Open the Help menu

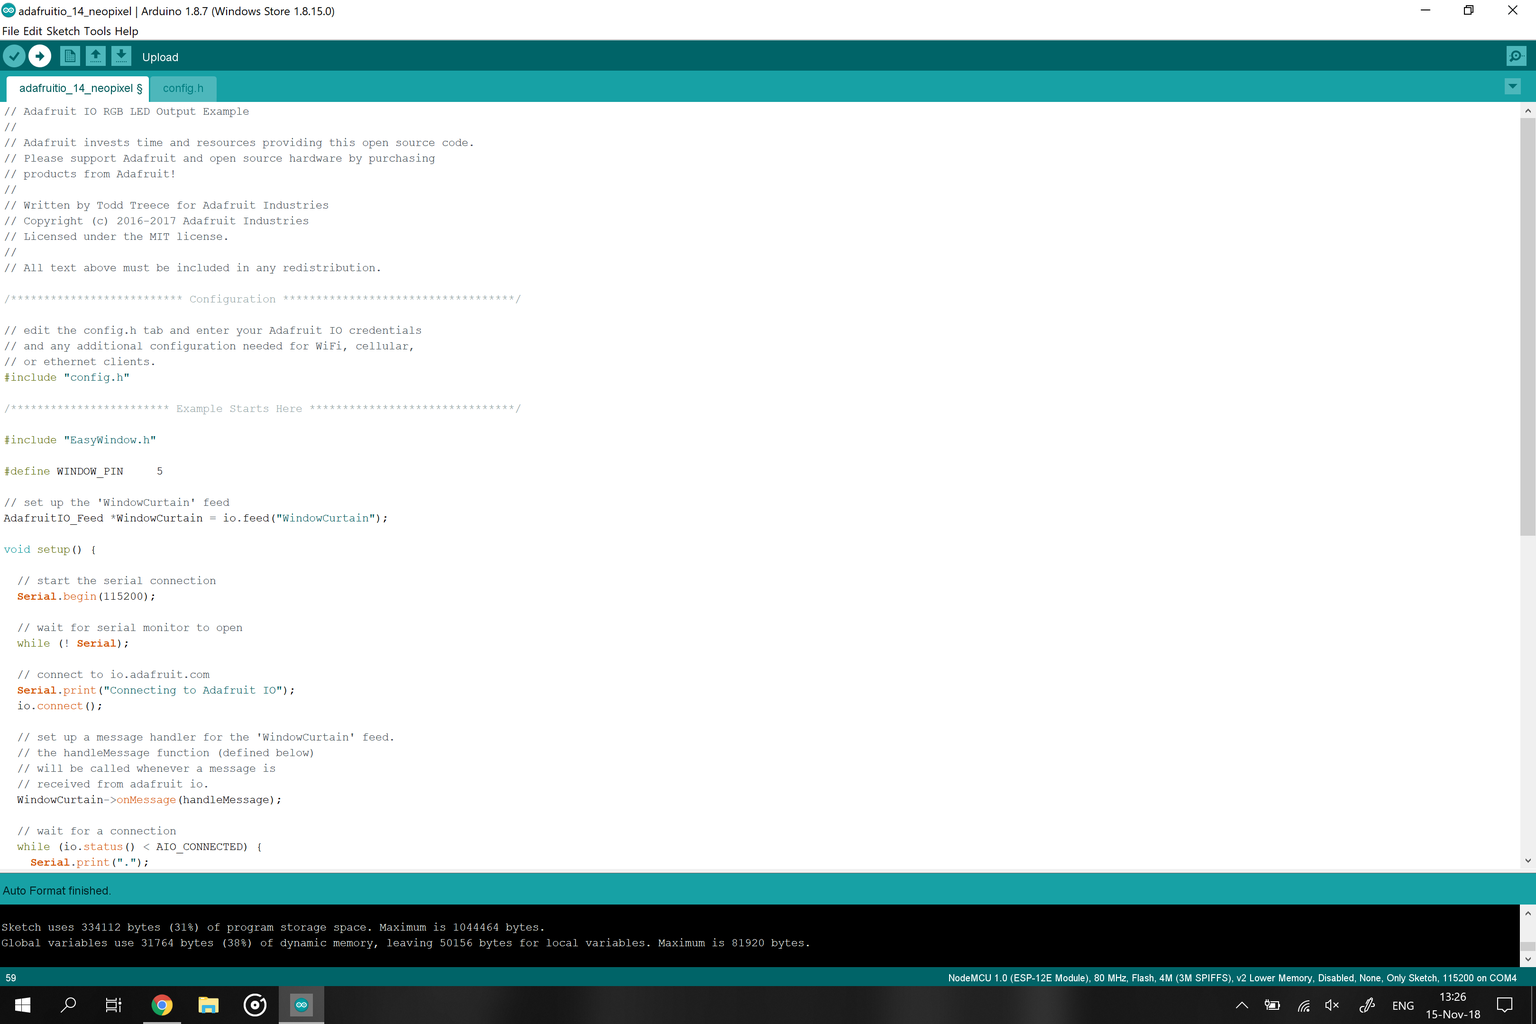tap(127, 31)
